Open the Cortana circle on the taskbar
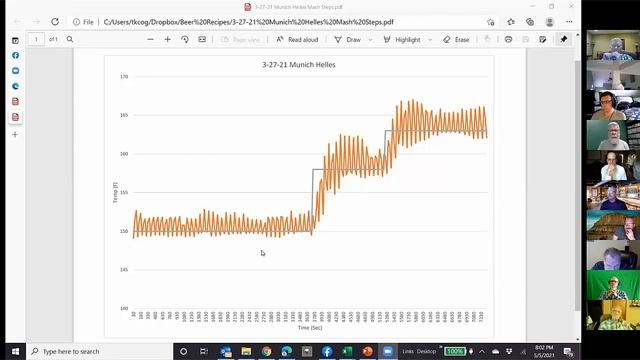This screenshot has width=640, height=360. coord(183,351)
